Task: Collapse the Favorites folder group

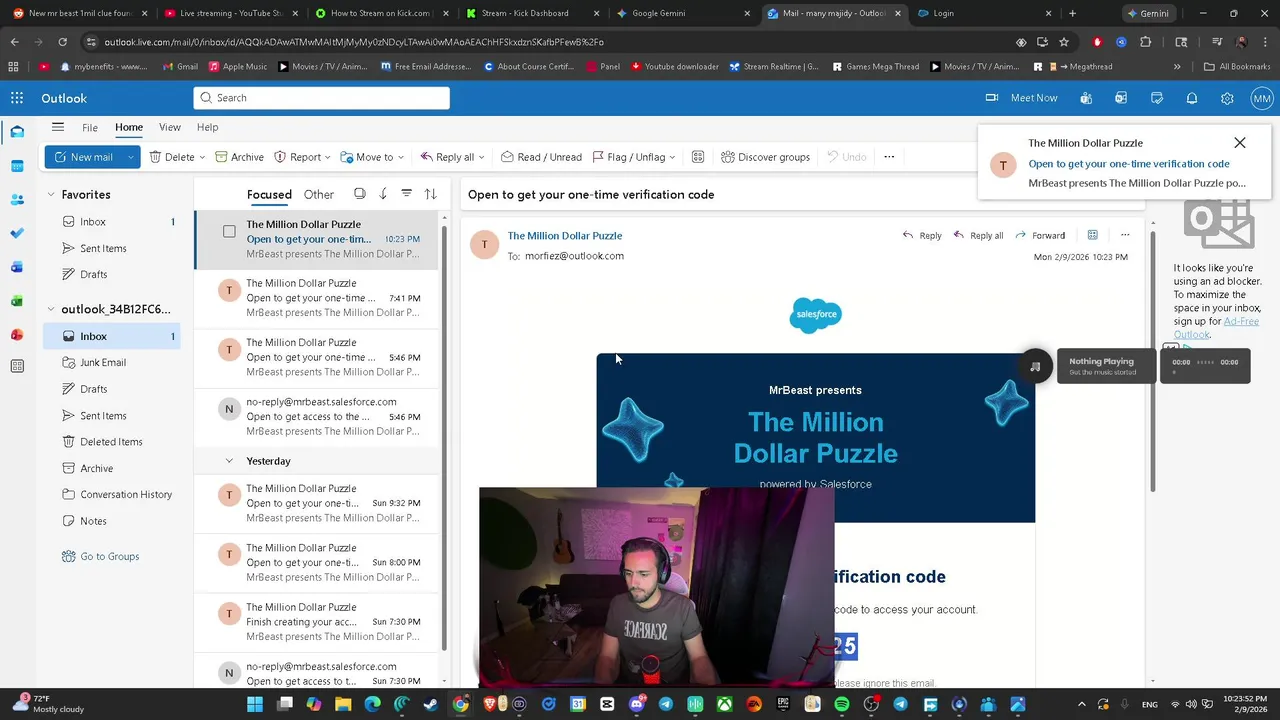Action: click(x=51, y=195)
